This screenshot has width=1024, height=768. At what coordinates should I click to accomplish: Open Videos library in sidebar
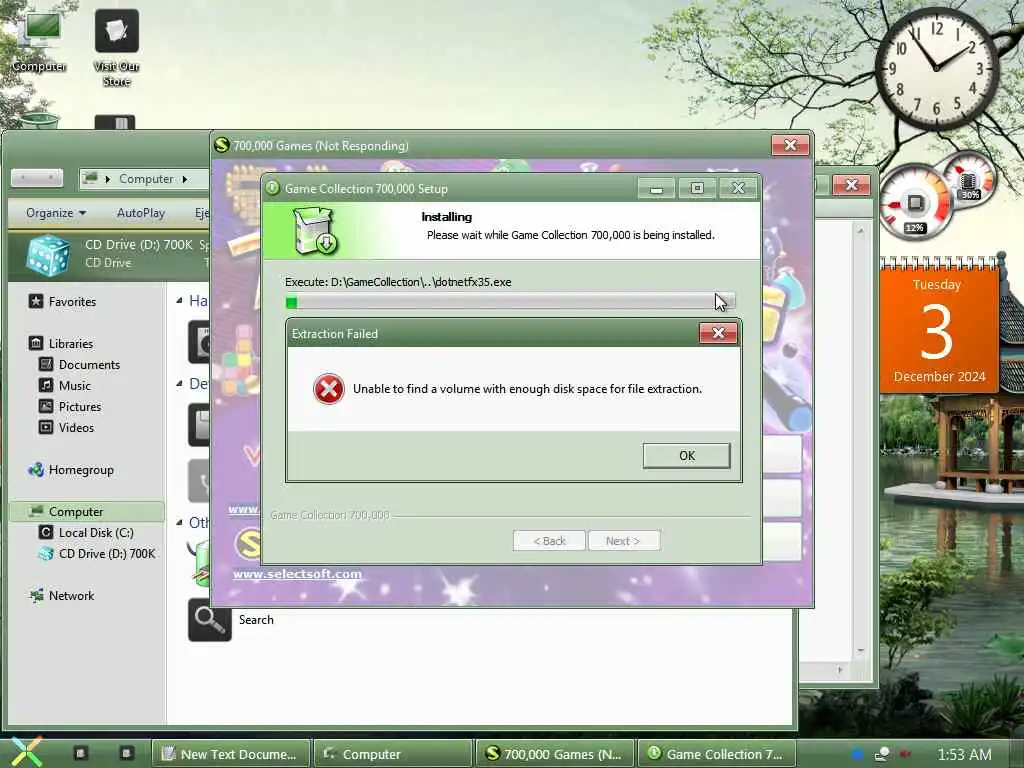76,427
